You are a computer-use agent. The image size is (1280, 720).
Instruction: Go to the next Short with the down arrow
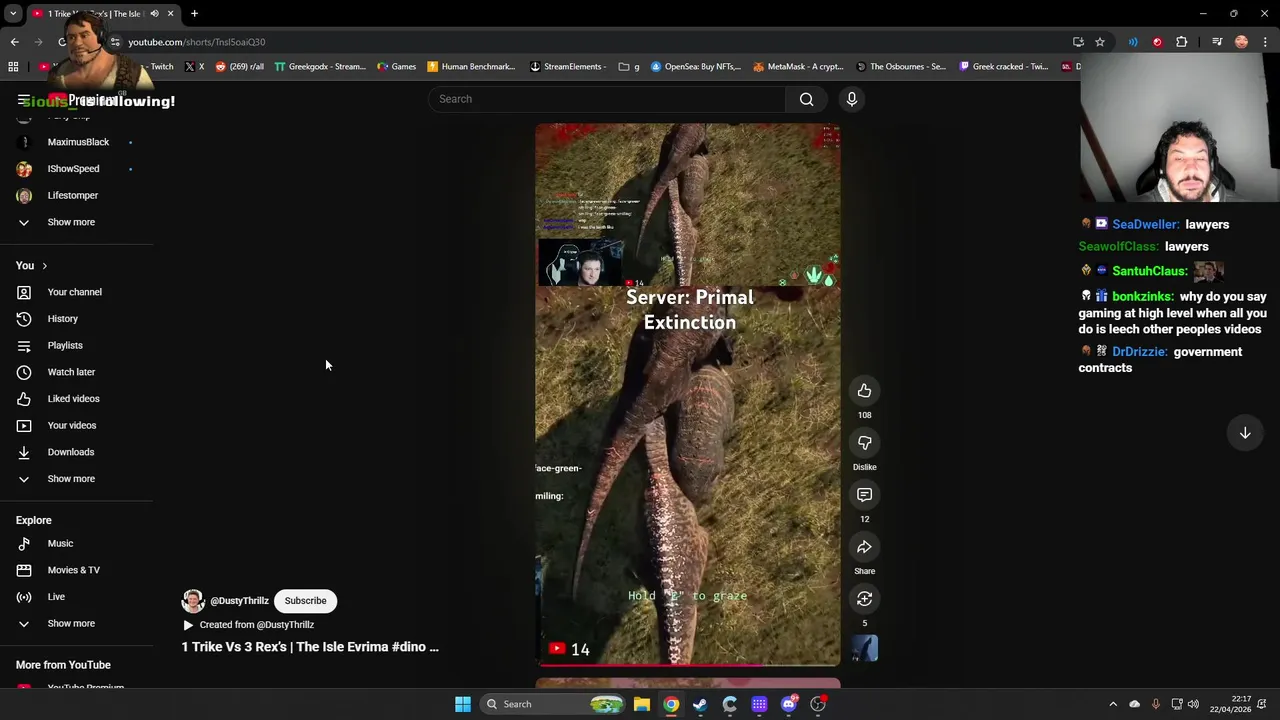pyautogui.click(x=1245, y=433)
